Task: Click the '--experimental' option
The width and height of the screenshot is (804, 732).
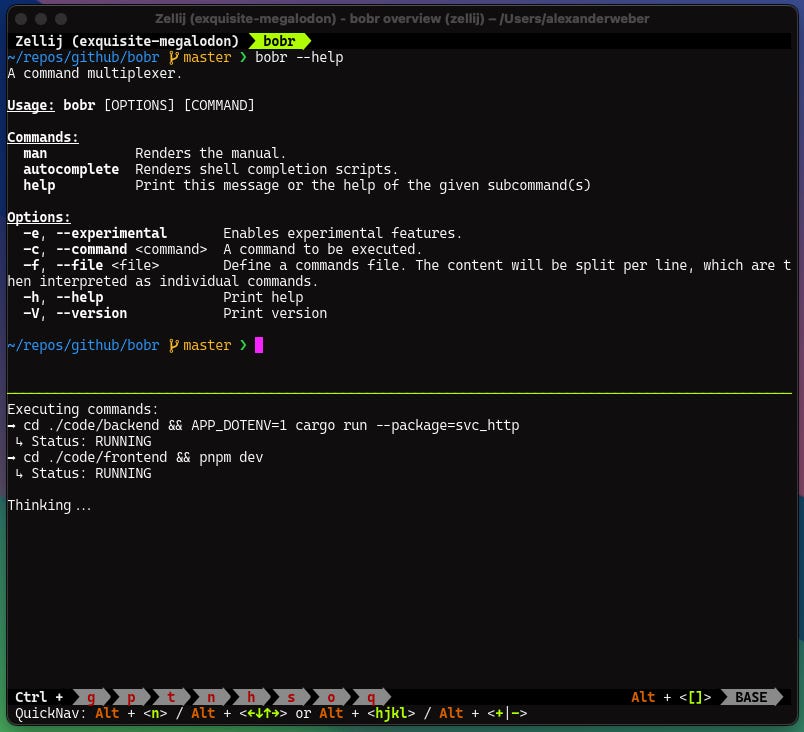Action: 111,233
